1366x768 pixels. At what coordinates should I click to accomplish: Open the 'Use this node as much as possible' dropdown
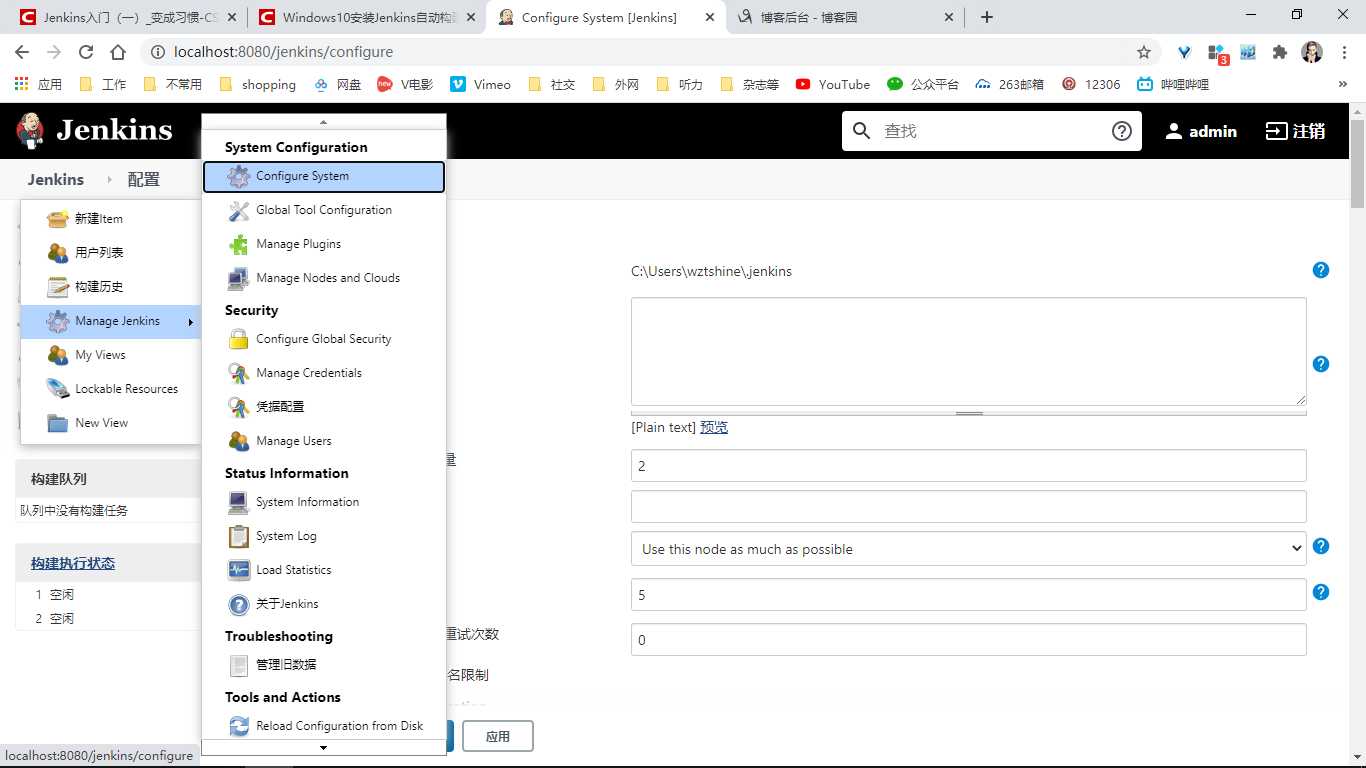click(968, 549)
